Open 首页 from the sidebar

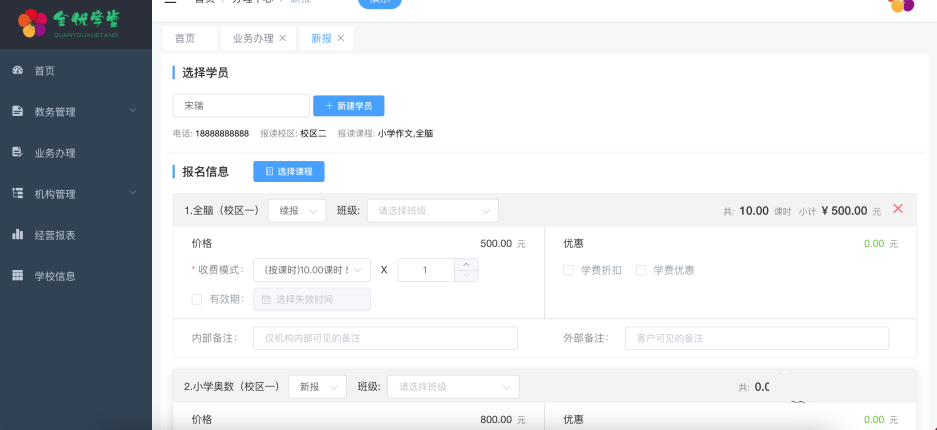[x=44, y=71]
